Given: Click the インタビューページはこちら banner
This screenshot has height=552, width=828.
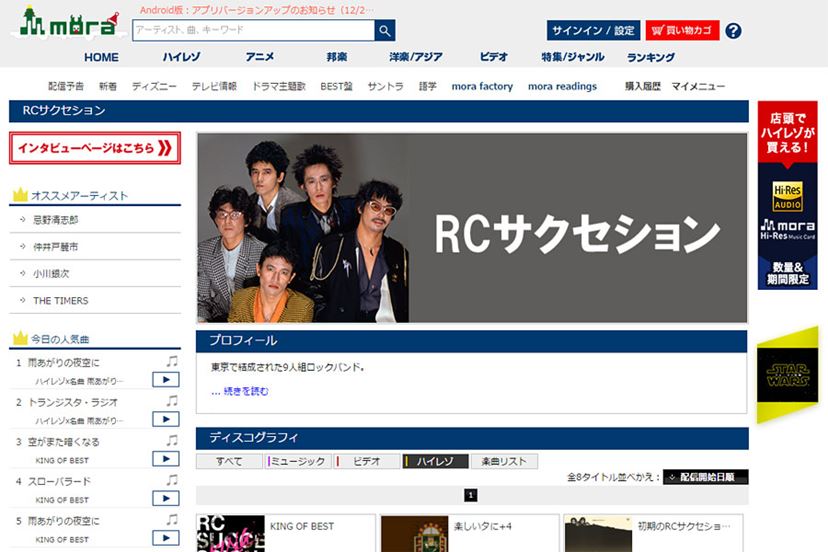Looking at the screenshot, I should (x=95, y=148).
